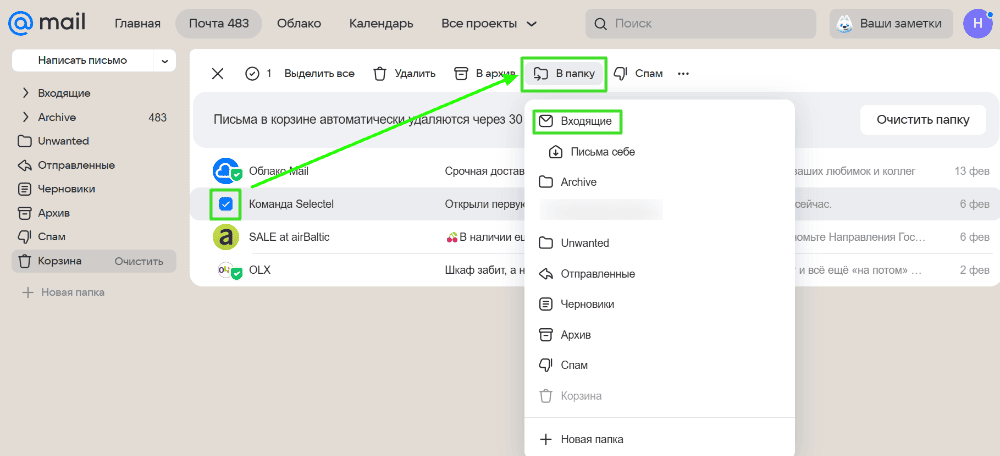Expand the Входящие folder in sidebar
1000x456 pixels.
pyautogui.click(x=26, y=93)
